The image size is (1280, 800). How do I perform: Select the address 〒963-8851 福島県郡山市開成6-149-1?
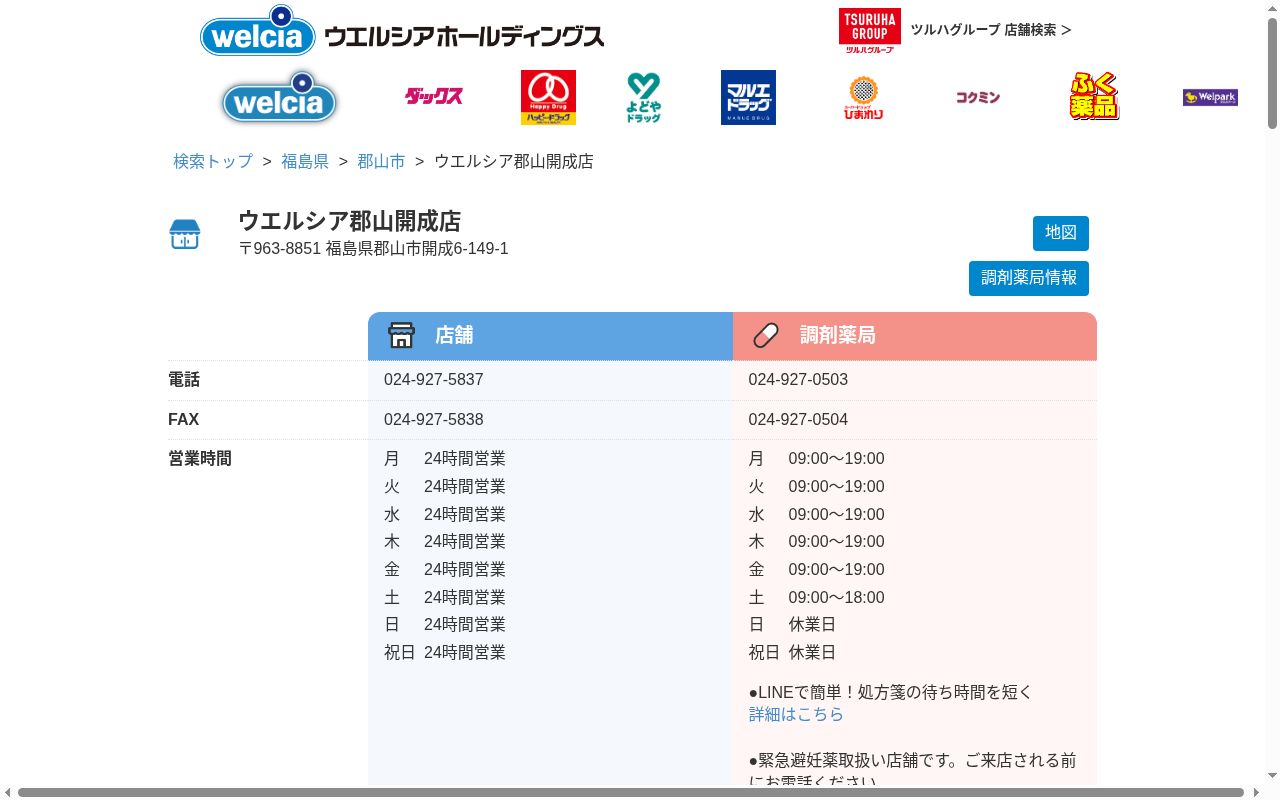click(373, 249)
